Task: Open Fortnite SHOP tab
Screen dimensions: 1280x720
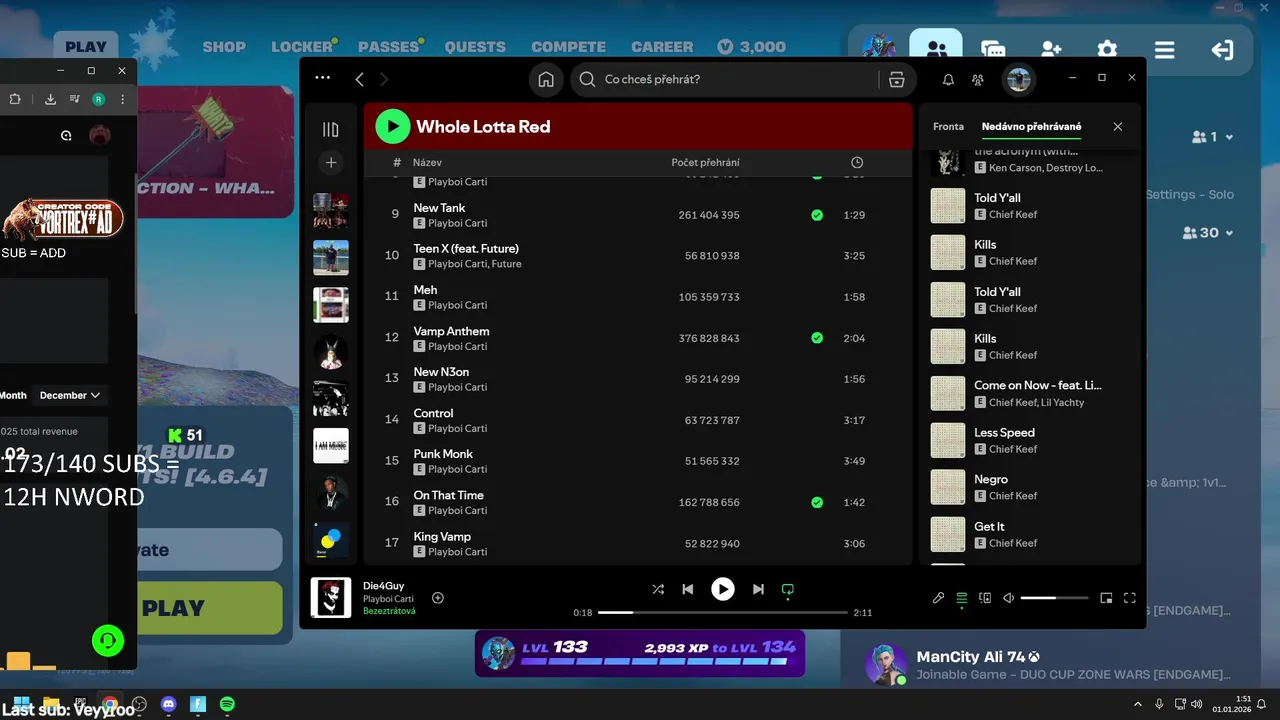Action: click(224, 47)
